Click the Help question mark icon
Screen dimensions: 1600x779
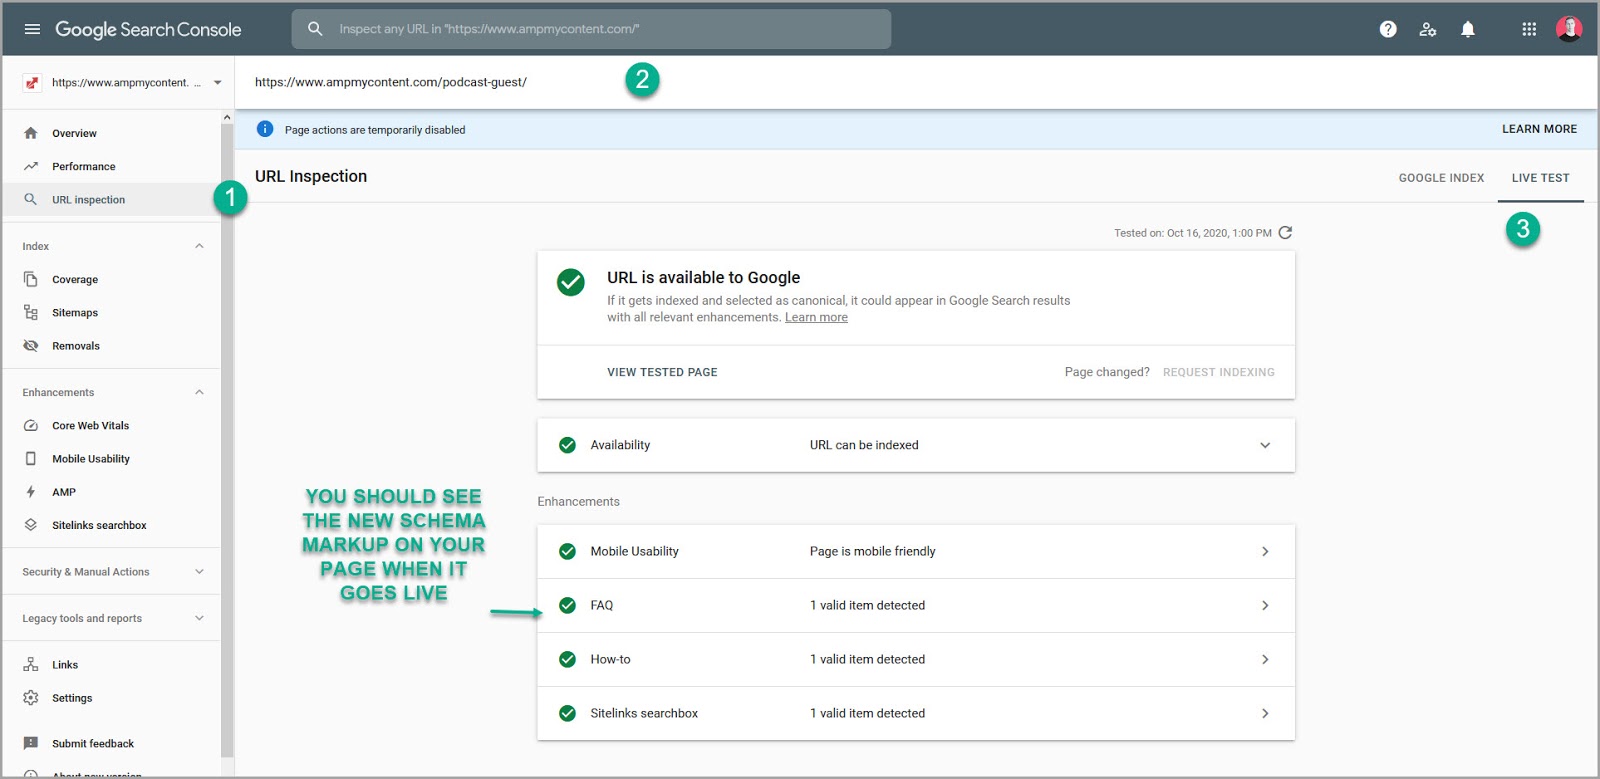pyautogui.click(x=1388, y=29)
